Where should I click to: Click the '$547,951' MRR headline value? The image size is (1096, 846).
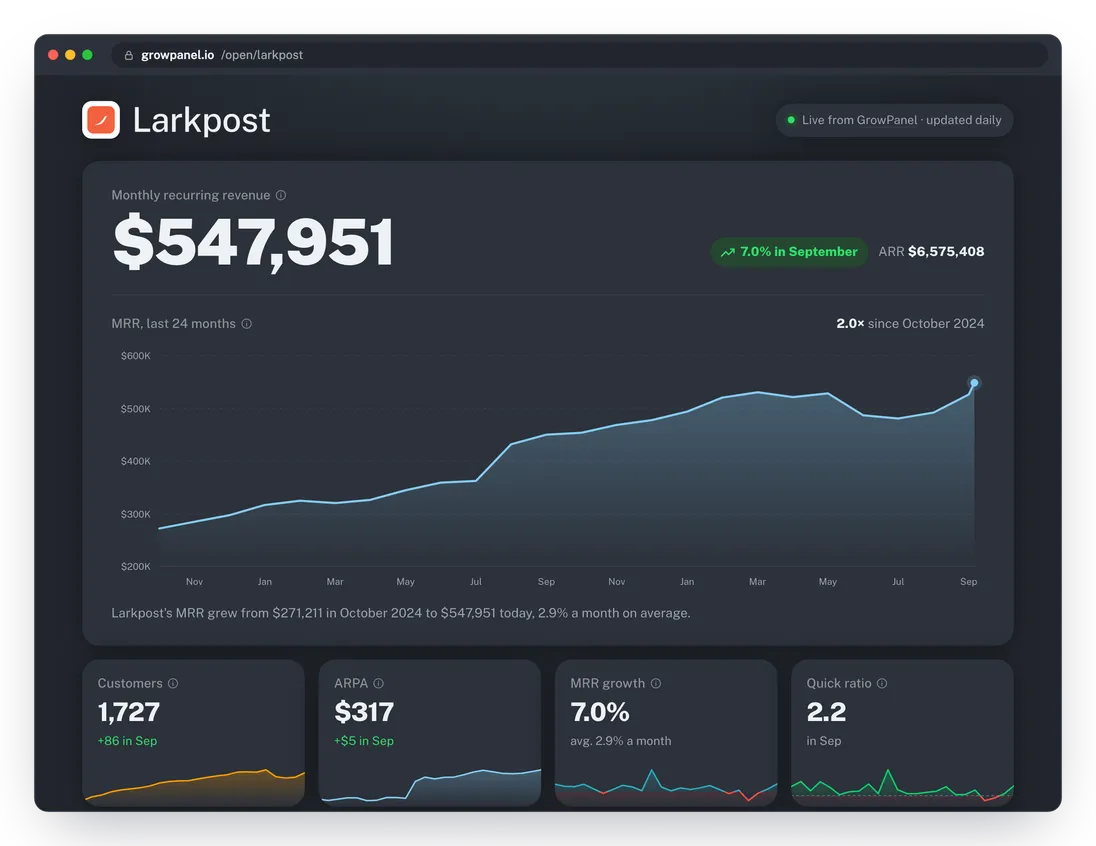click(253, 242)
